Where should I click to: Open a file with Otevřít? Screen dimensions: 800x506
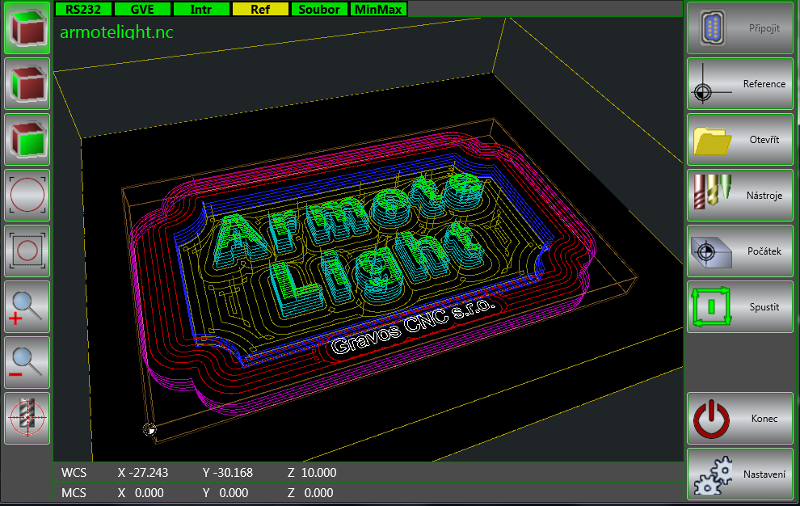pos(740,139)
